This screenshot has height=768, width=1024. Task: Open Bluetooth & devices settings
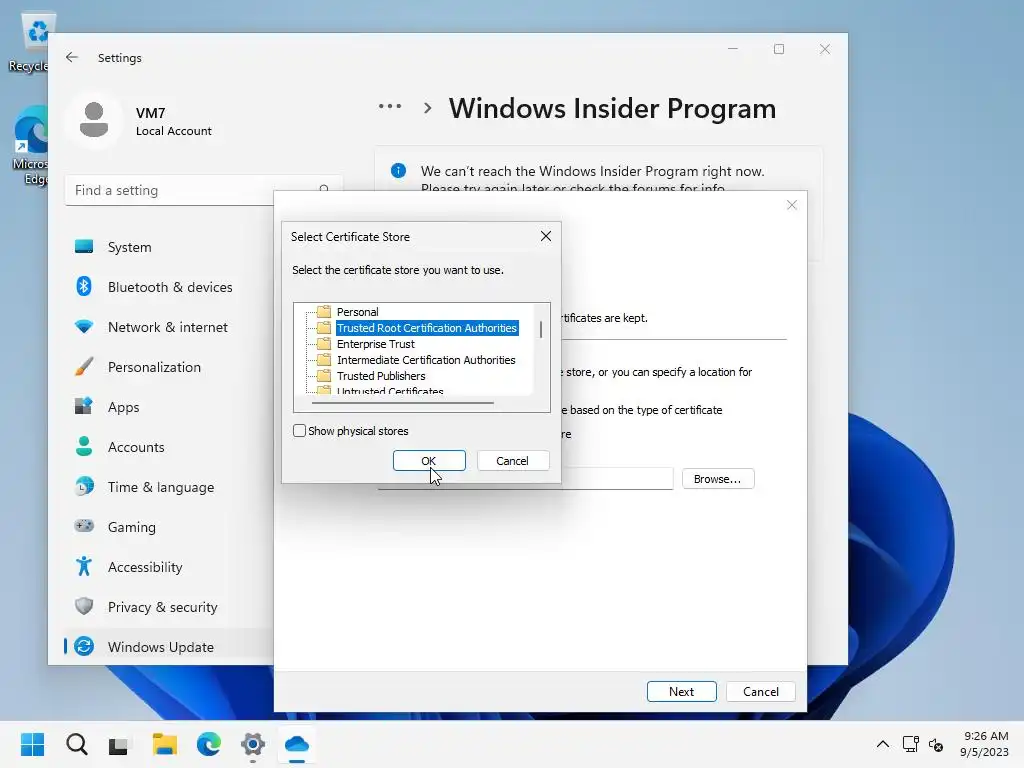click(168, 287)
